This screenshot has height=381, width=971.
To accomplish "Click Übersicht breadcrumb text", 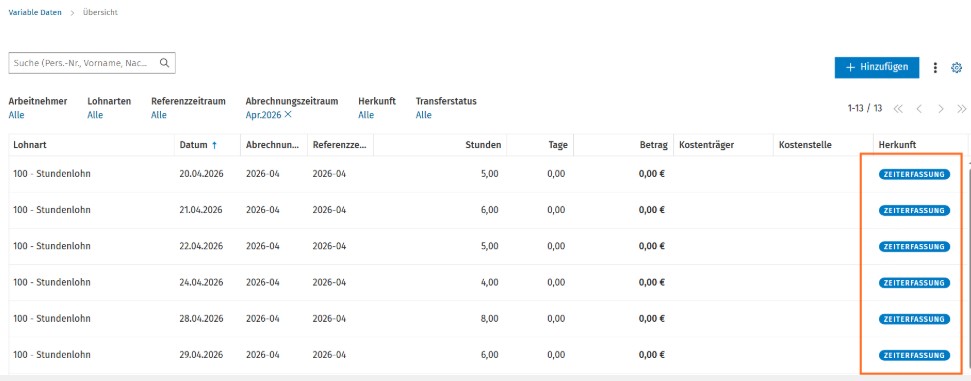I will [100, 12].
